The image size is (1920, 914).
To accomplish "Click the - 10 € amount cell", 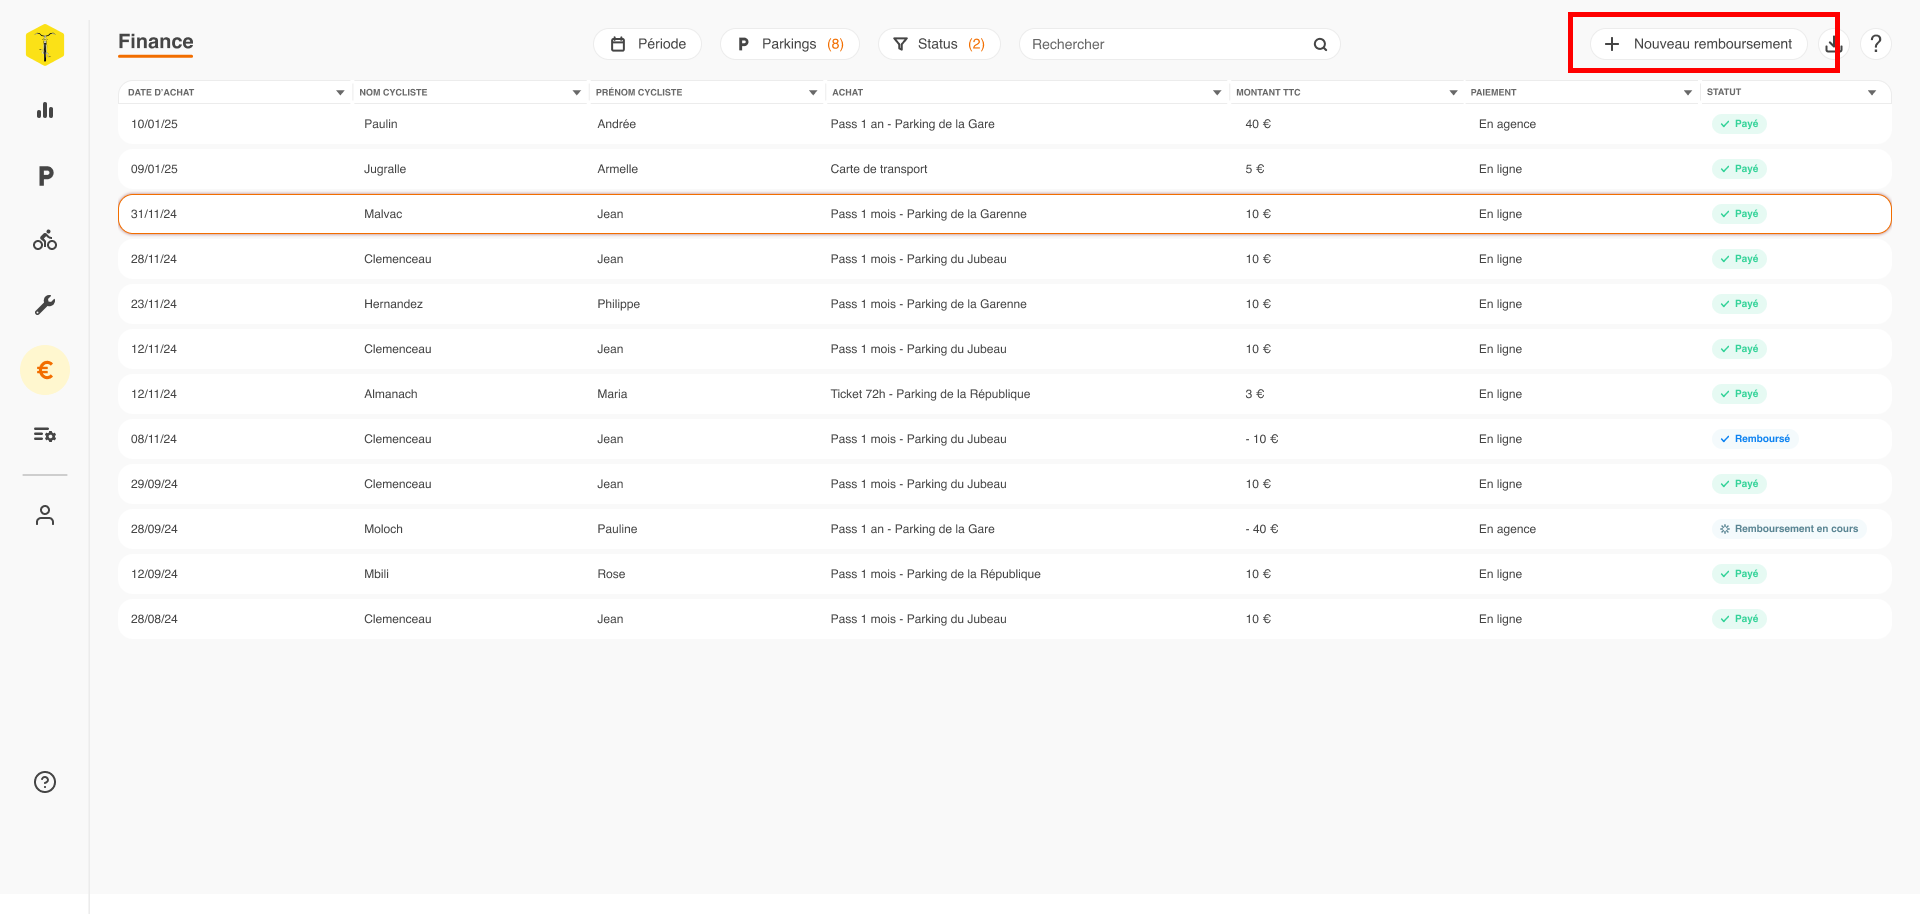I will [1262, 439].
